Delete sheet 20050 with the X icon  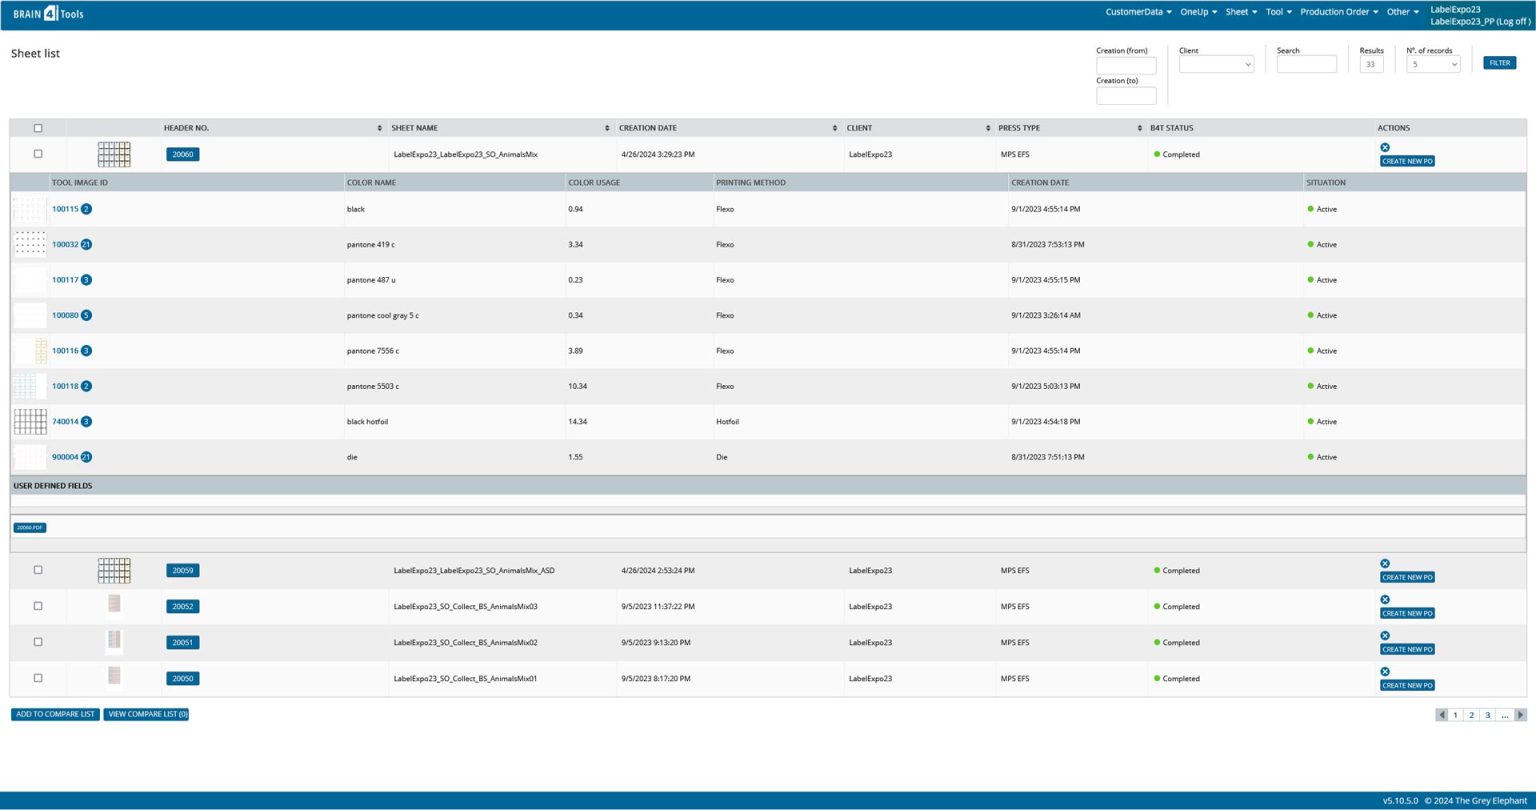pos(1385,671)
